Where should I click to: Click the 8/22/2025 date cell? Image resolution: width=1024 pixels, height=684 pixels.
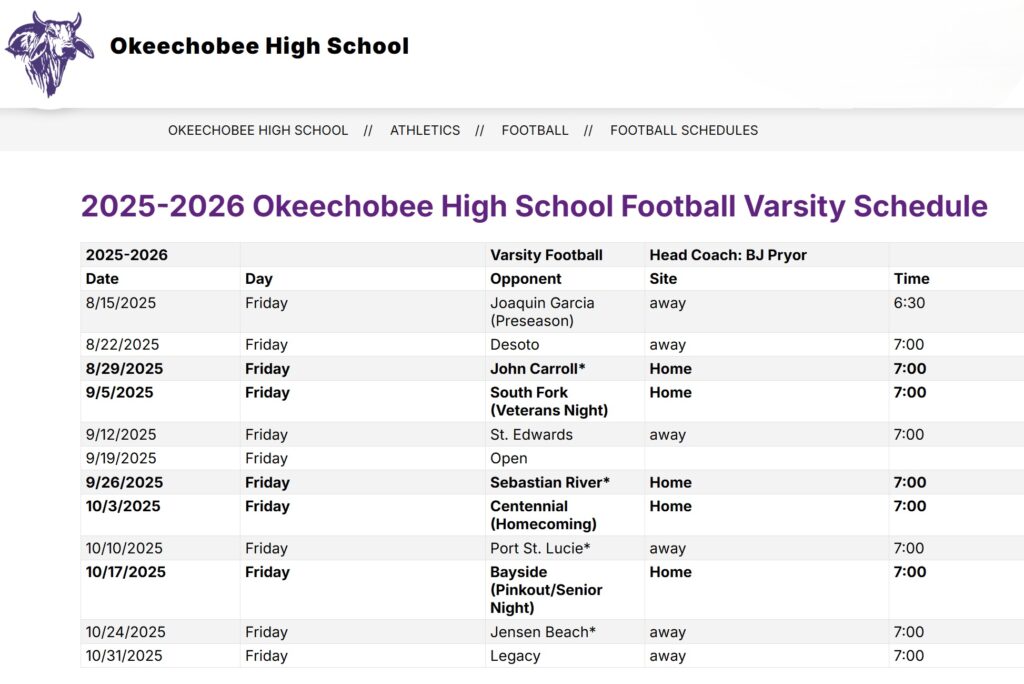[122, 345]
